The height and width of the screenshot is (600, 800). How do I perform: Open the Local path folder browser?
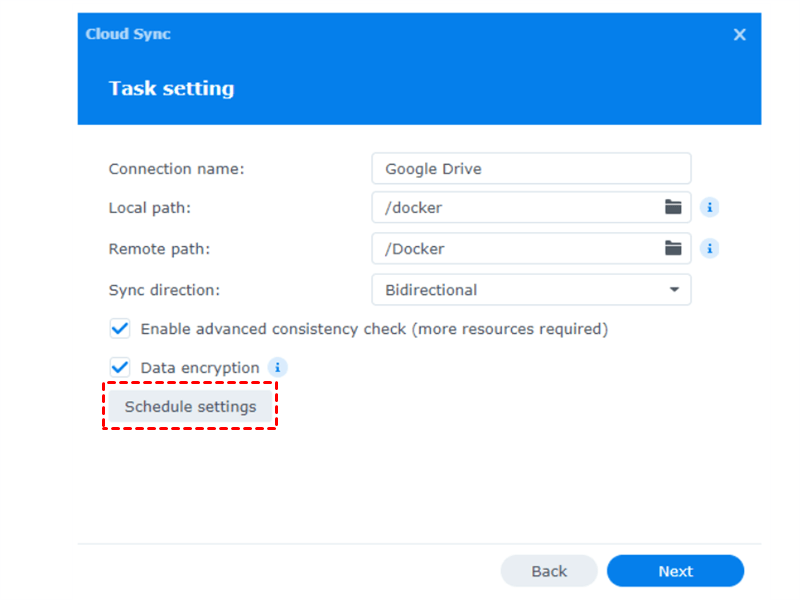673,208
